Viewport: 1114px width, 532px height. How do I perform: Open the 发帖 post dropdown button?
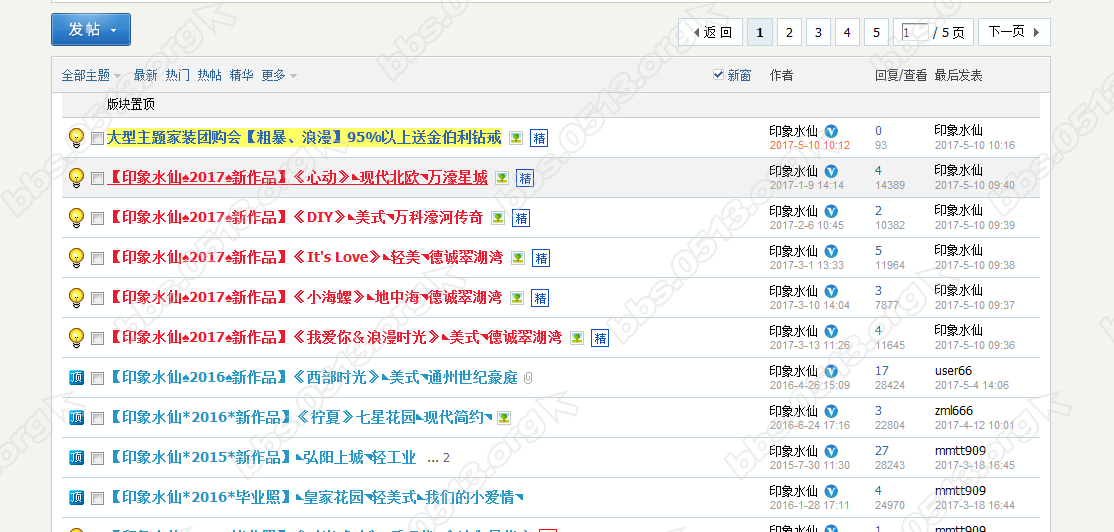(x=91, y=29)
